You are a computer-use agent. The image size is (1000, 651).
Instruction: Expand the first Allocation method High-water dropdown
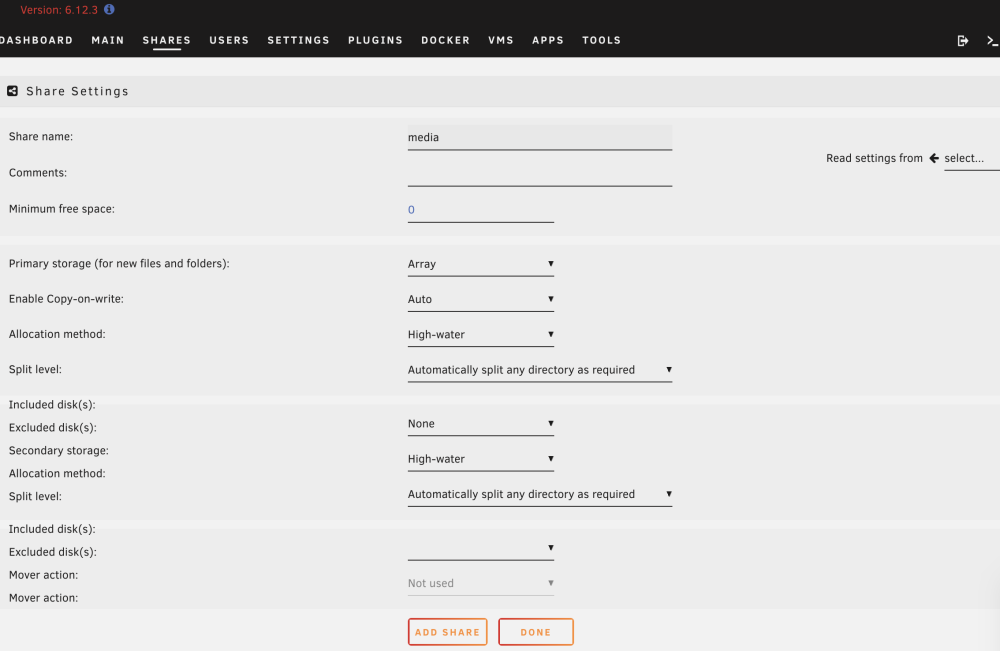(x=480, y=334)
